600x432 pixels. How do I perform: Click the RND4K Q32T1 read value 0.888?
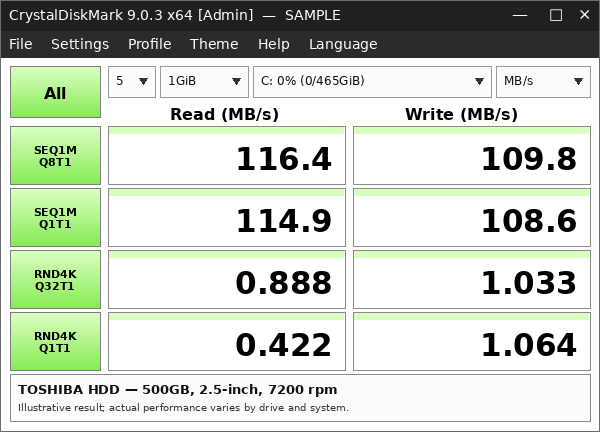(227, 280)
